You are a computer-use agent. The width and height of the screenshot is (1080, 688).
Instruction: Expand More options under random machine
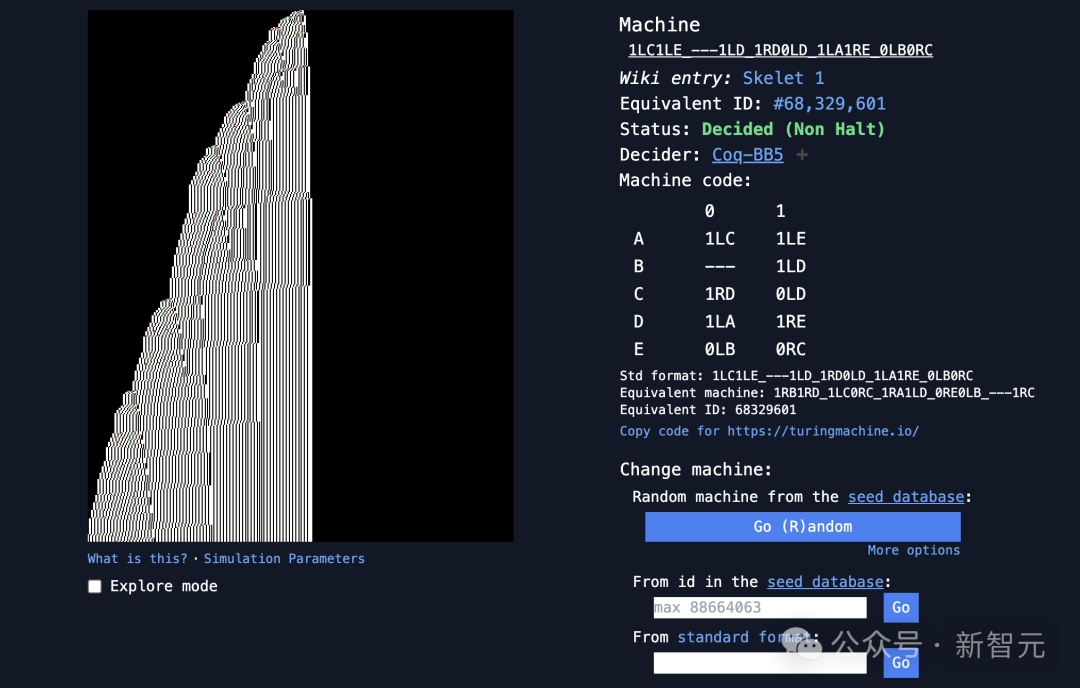[913, 550]
